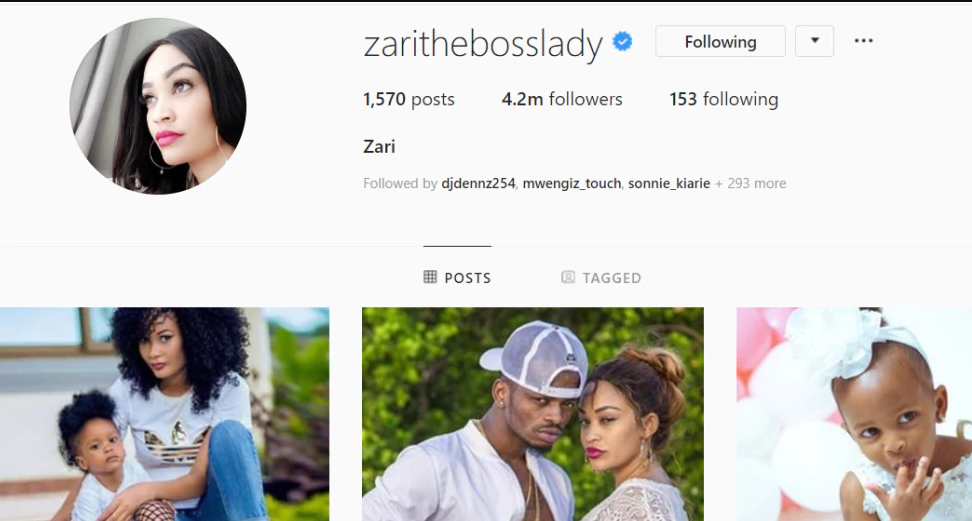The width and height of the screenshot is (972, 521).
Task: Open Zari's circular profile picture
Action: pos(158,106)
